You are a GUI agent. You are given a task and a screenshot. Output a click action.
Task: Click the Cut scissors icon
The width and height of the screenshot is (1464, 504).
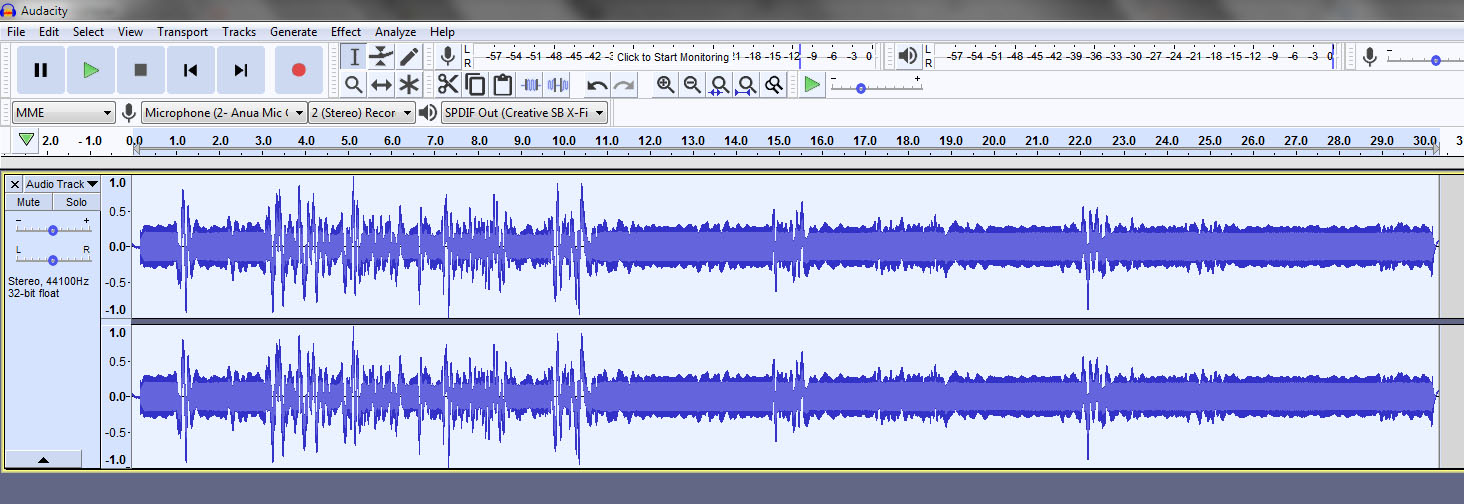[448, 85]
